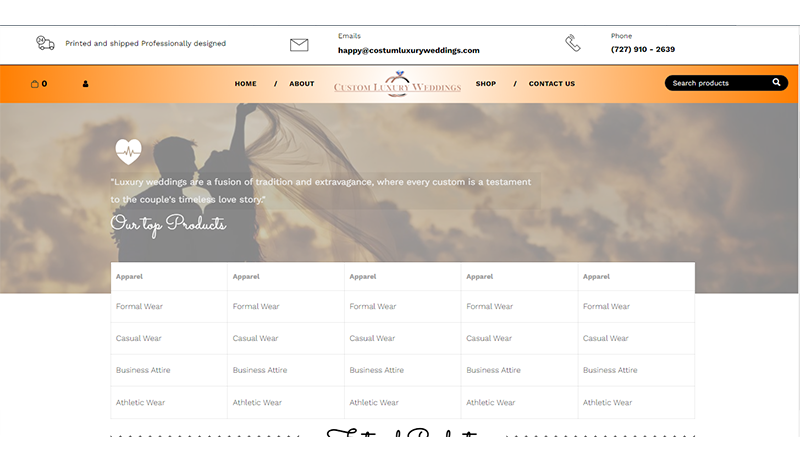
Task: Click the user account icon
Action: [85, 84]
